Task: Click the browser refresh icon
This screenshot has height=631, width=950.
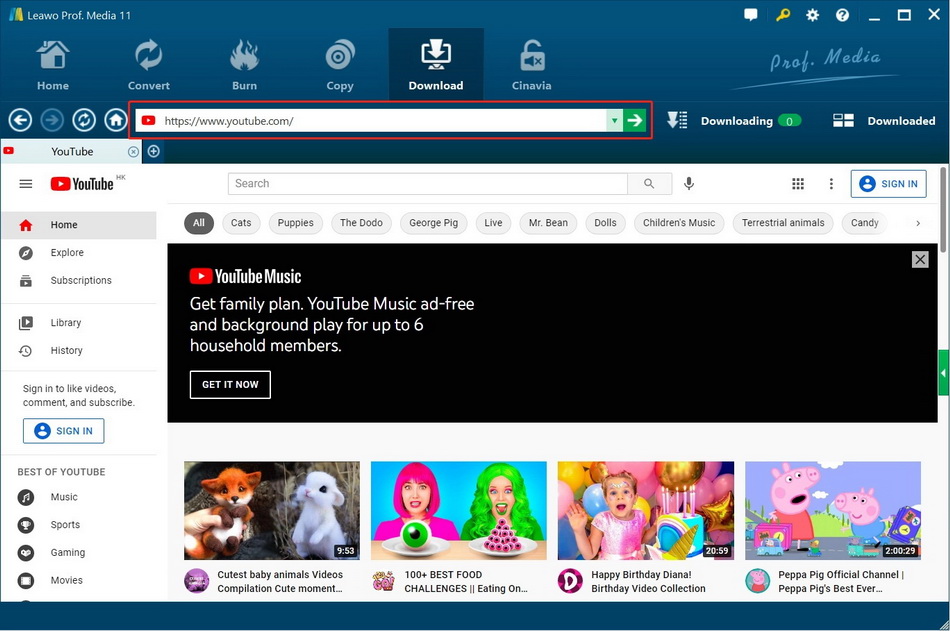Action: click(x=84, y=121)
